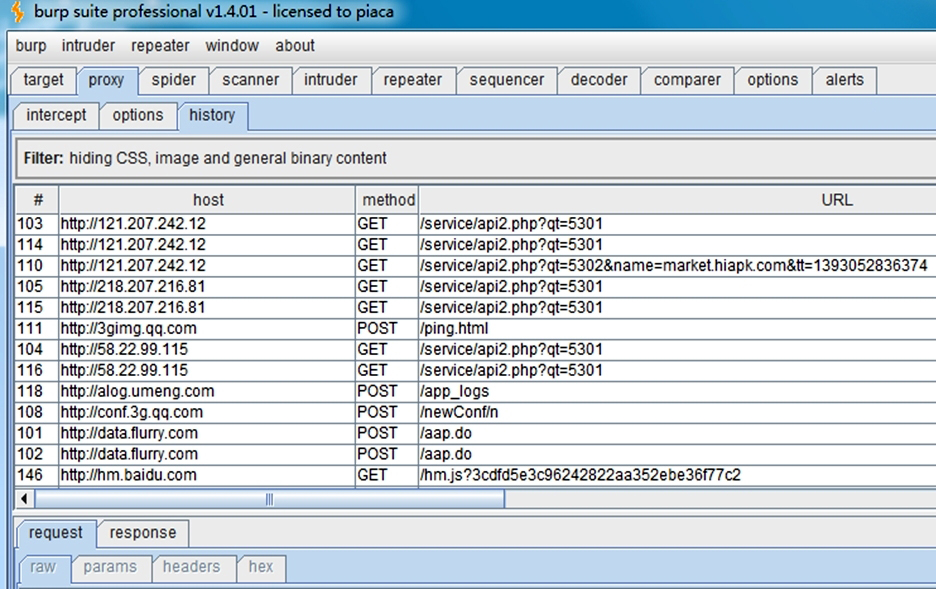
Task: Click the history table horizontal scrollbar thumb
Action: pos(269,499)
